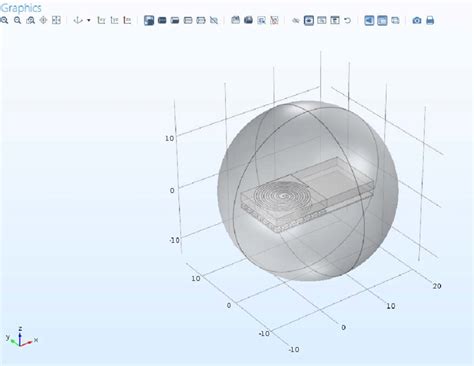Screen dimensions: 474x366
Task: Select the Graphics window tab
Action: 21,8
